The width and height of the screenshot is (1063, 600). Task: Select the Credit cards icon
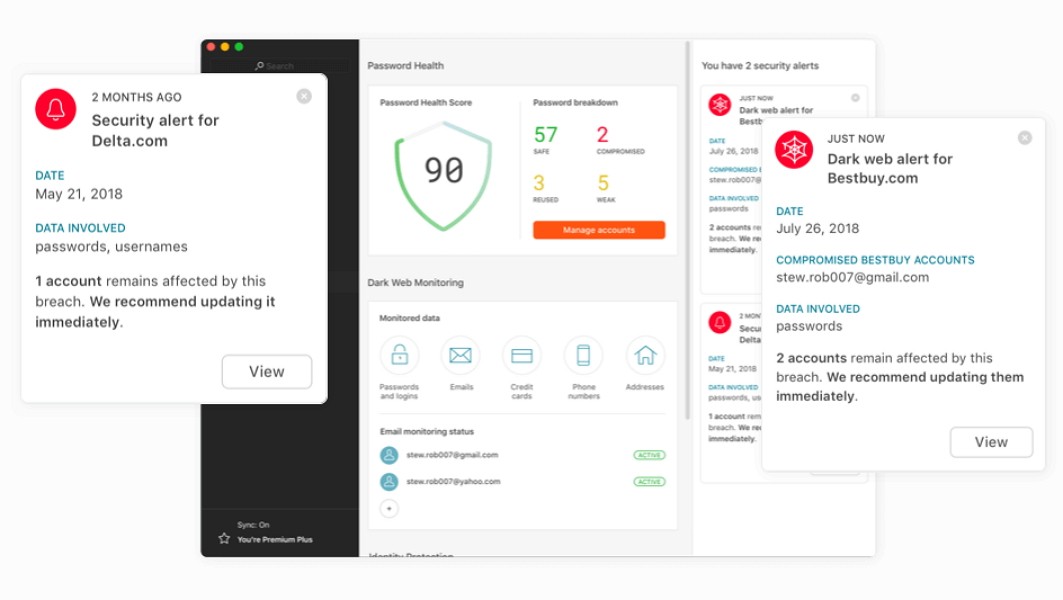[522, 355]
